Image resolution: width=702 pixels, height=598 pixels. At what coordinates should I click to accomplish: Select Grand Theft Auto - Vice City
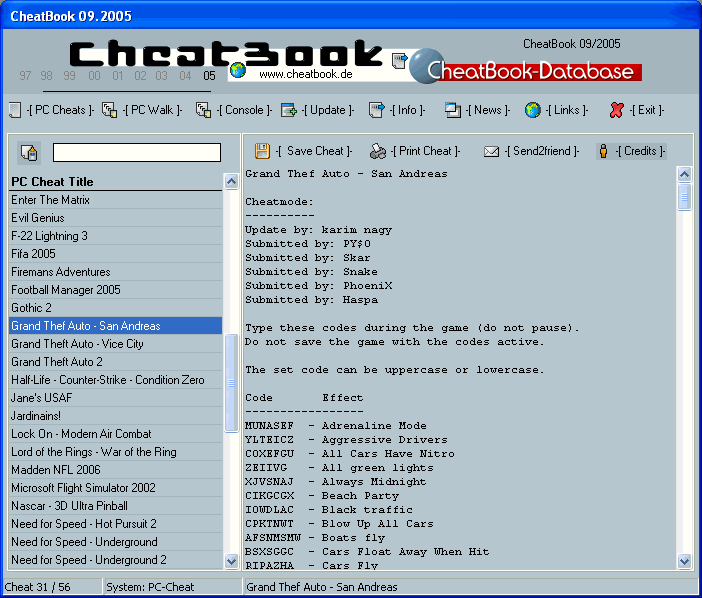(78, 344)
